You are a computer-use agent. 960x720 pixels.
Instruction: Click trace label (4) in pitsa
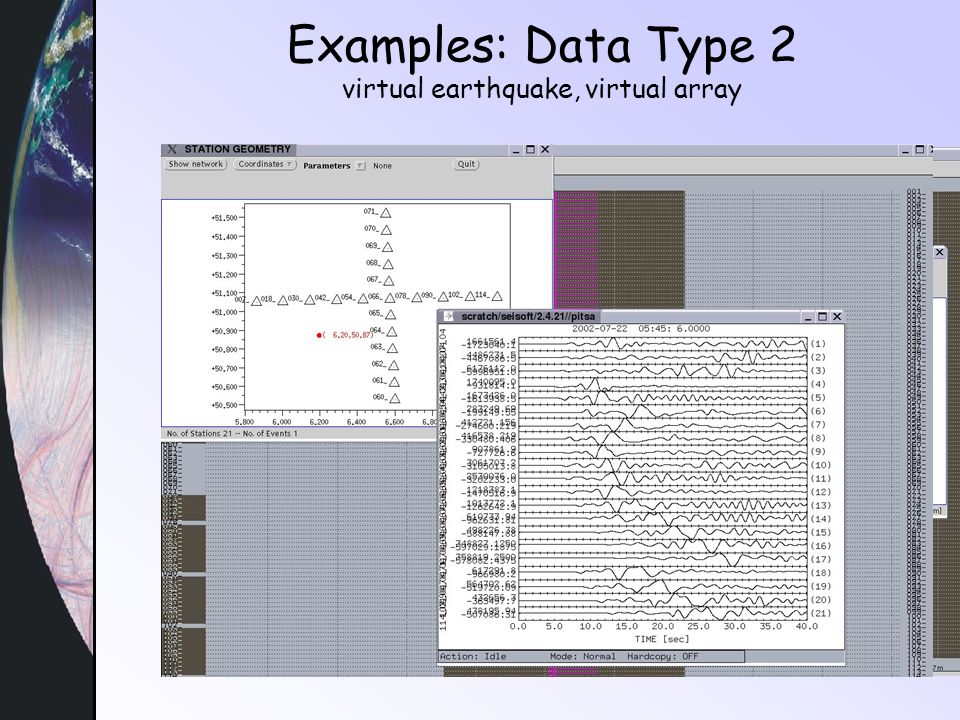coord(818,384)
